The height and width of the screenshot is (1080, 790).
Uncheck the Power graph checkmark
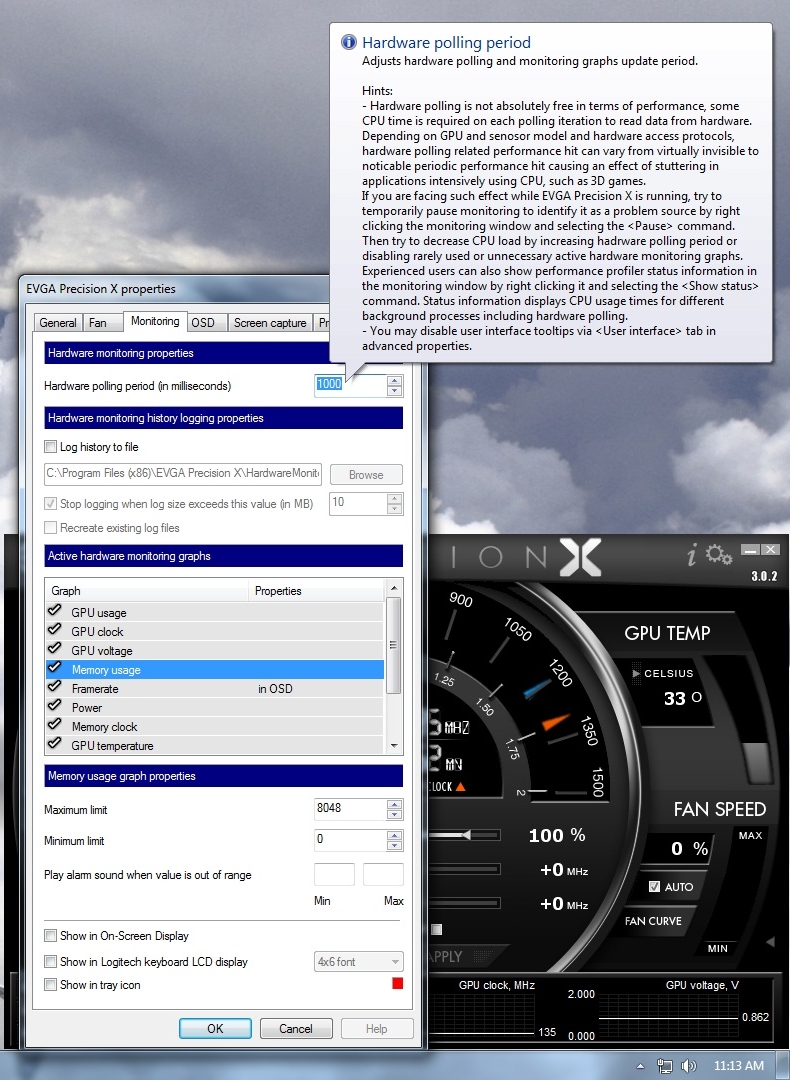pyautogui.click(x=54, y=706)
